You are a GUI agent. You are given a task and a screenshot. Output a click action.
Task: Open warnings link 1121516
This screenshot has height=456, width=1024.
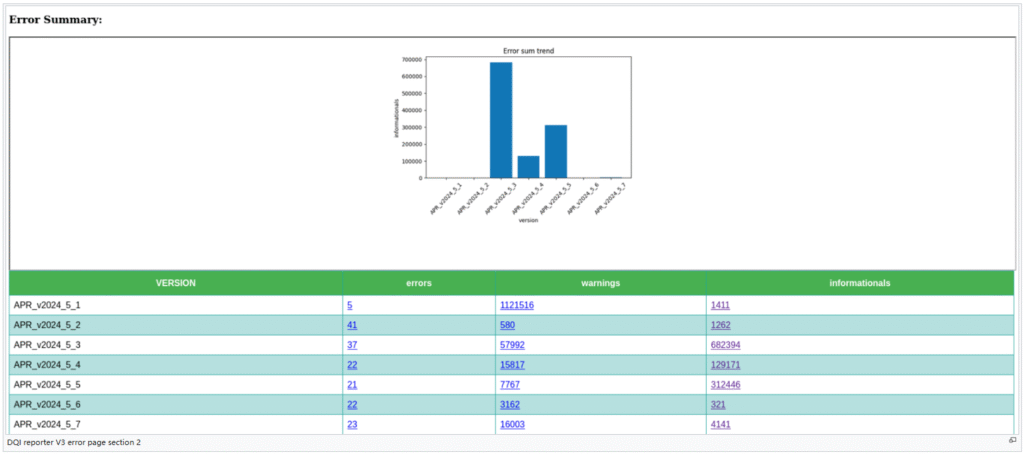tap(516, 305)
